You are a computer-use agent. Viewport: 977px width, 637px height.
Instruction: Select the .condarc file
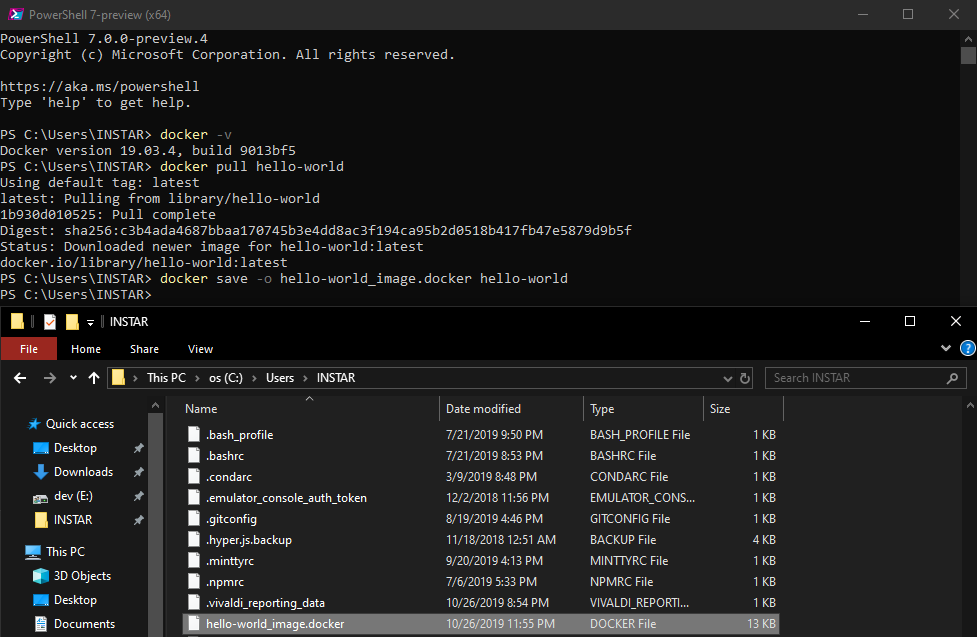tap(481, 477)
